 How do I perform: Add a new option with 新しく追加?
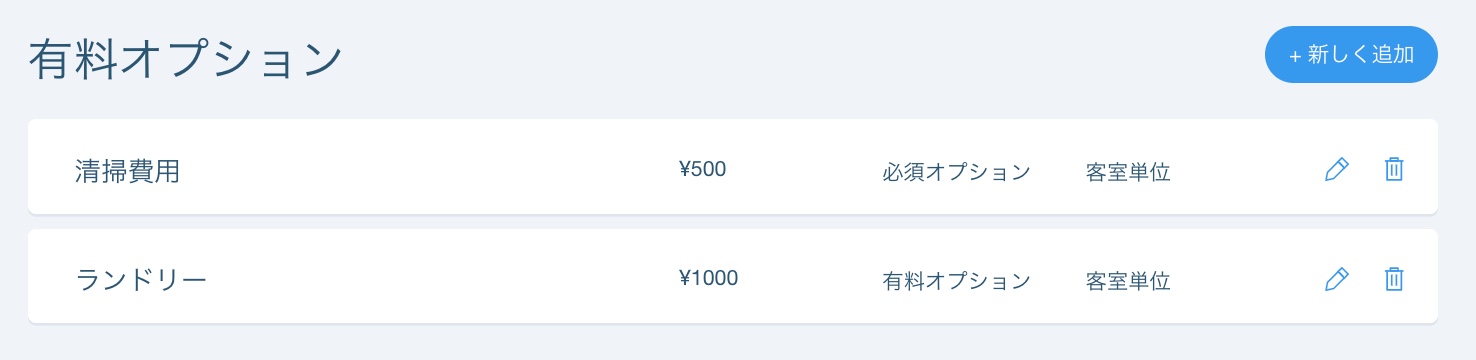pos(1351,54)
